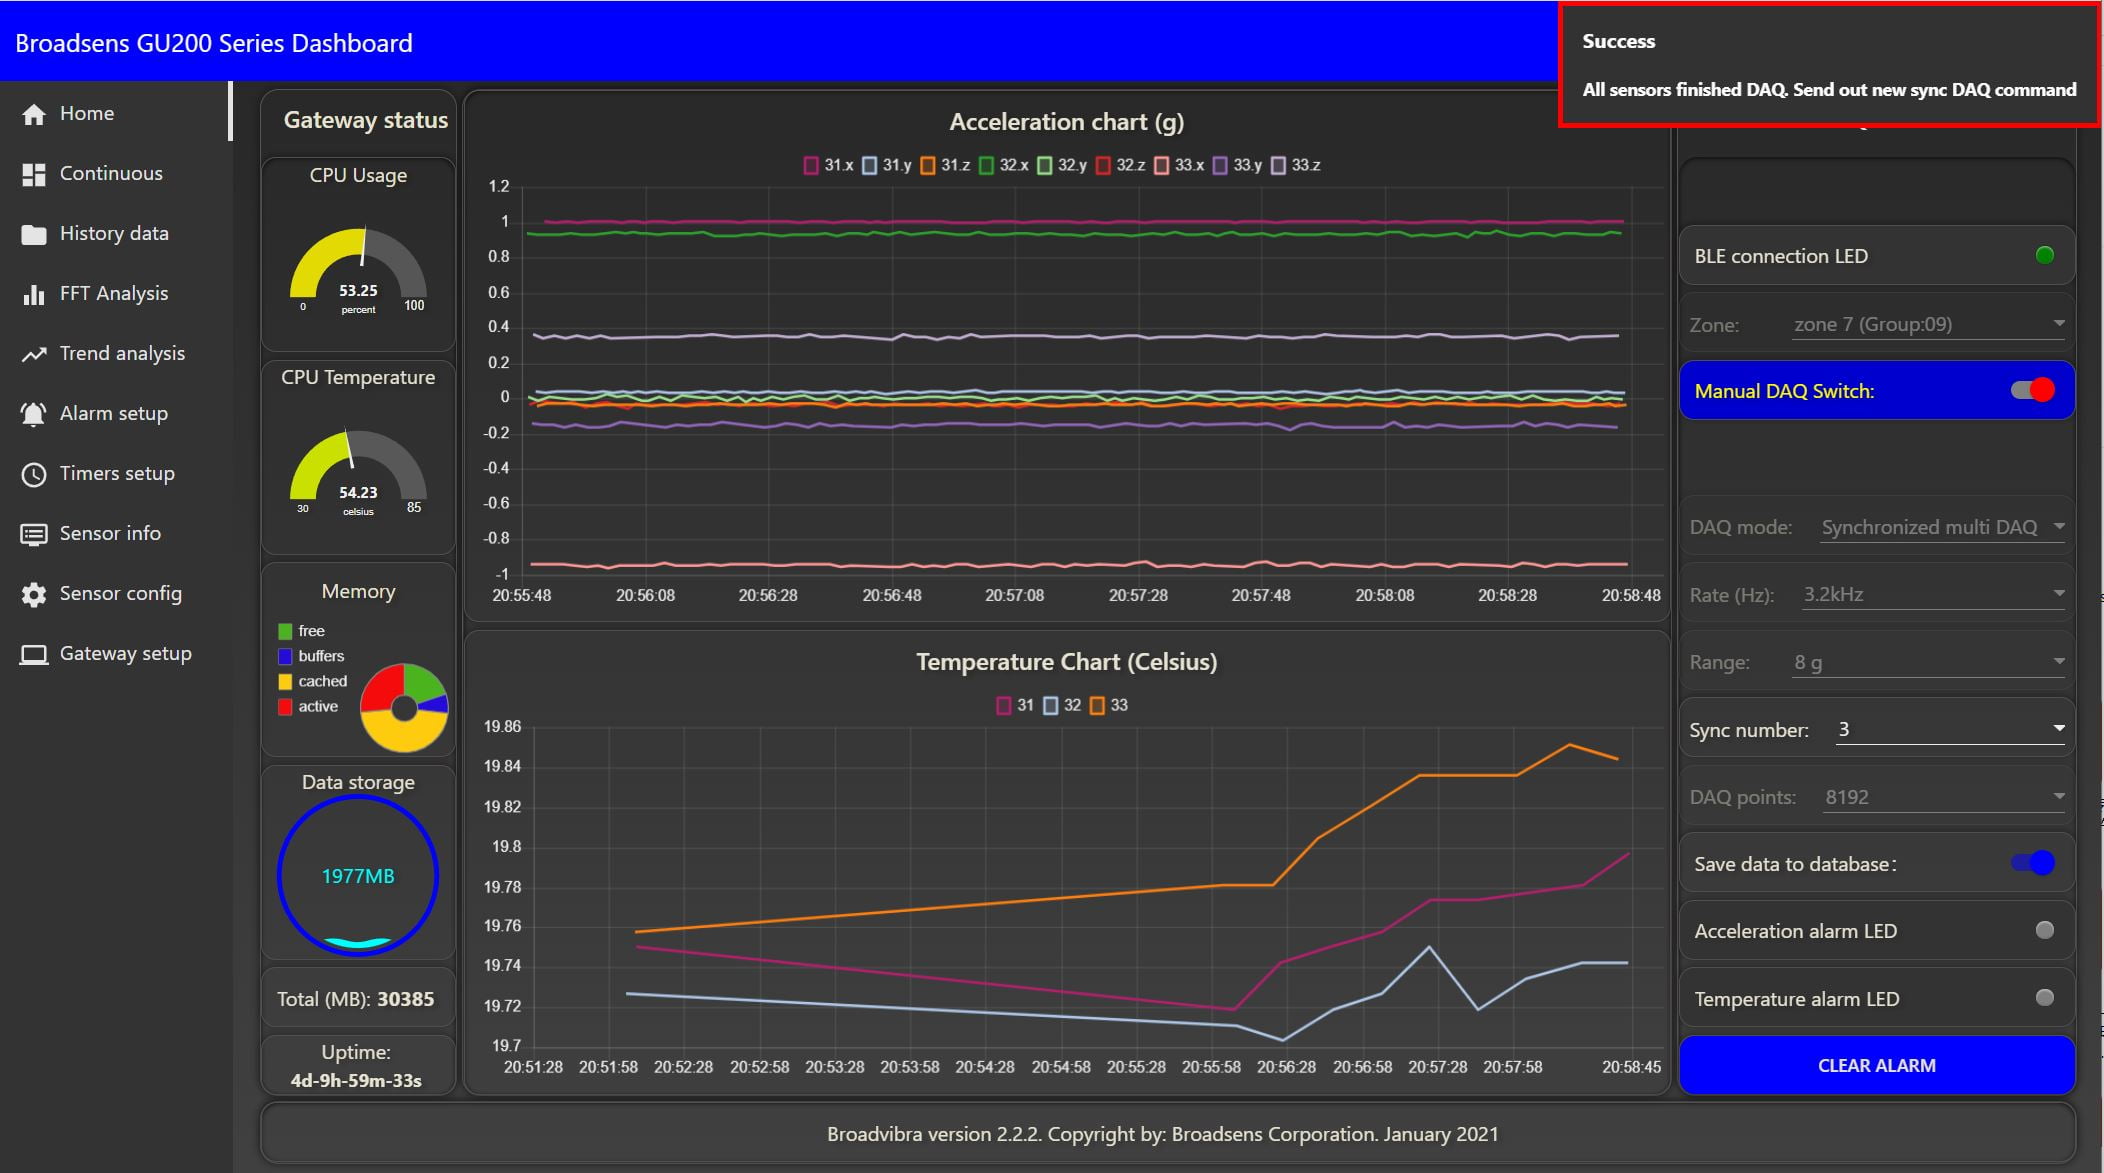Toggle 31.y series in acceleration legend

[x=887, y=165]
